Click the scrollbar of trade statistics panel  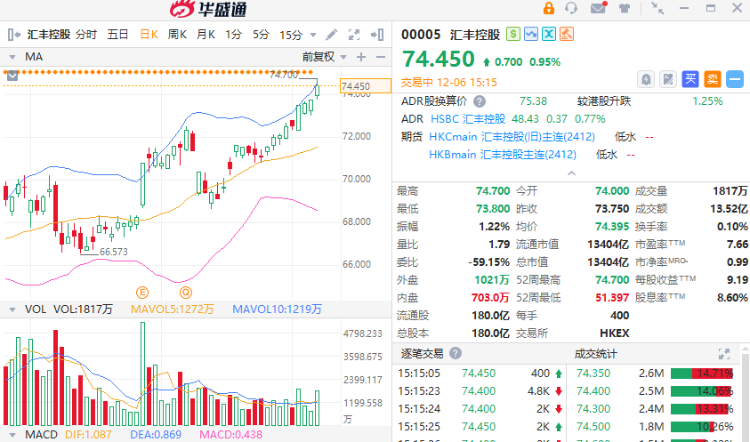(x=745, y=397)
